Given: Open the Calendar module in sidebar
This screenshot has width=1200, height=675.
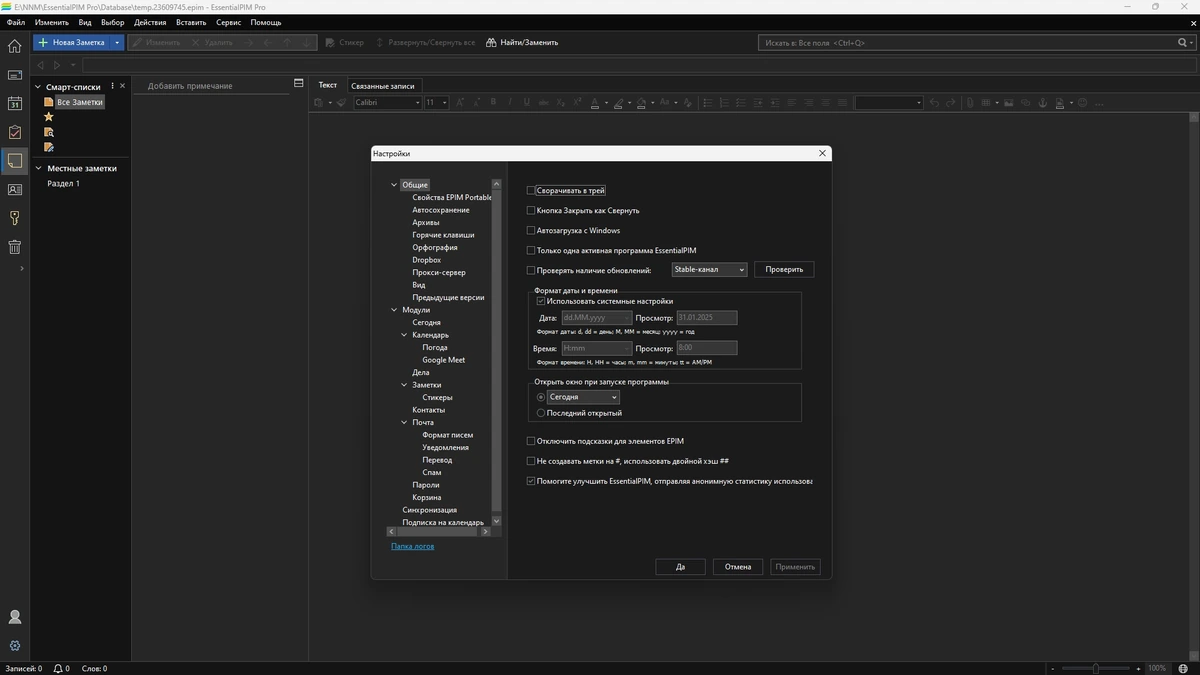Looking at the screenshot, I should tap(14, 103).
